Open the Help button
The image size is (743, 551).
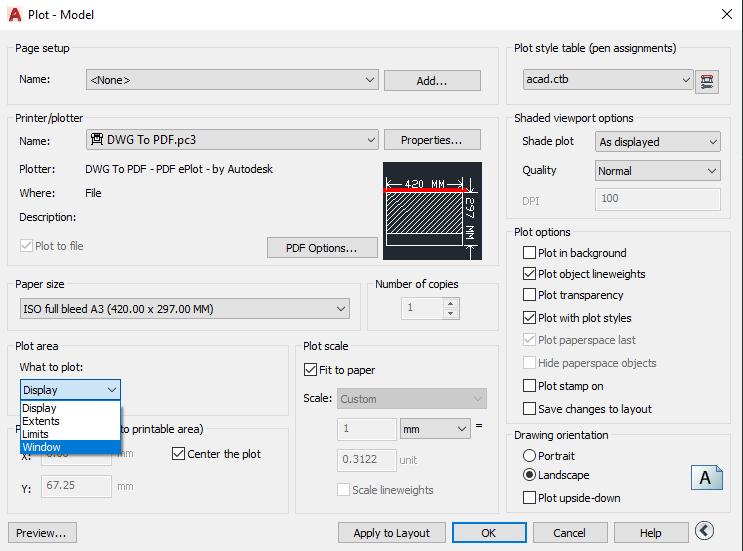[x=651, y=533]
